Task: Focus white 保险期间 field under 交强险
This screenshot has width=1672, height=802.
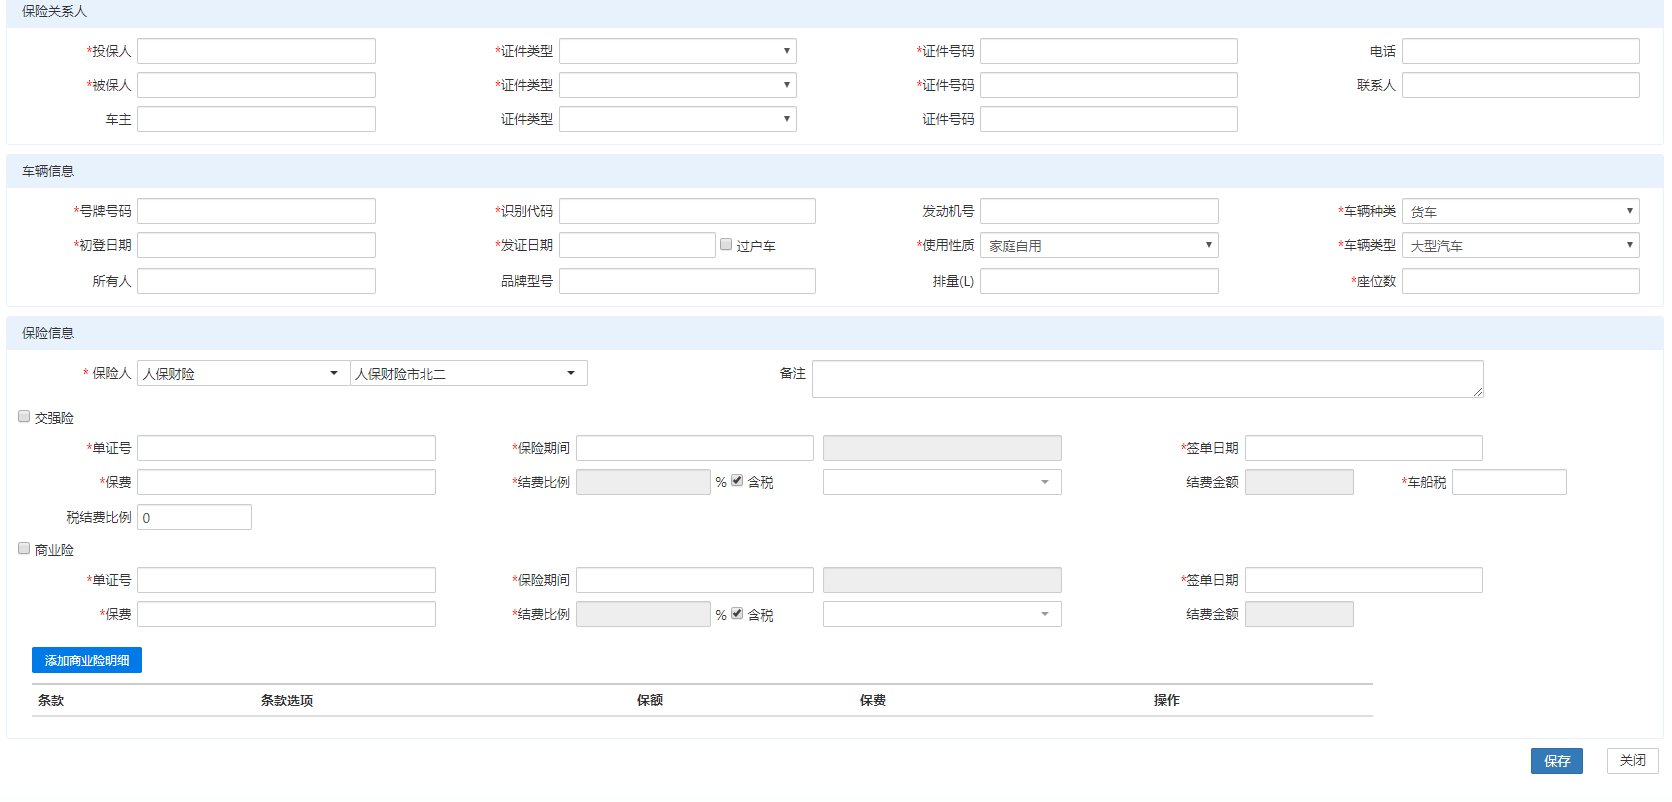Action: (x=695, y=448)
